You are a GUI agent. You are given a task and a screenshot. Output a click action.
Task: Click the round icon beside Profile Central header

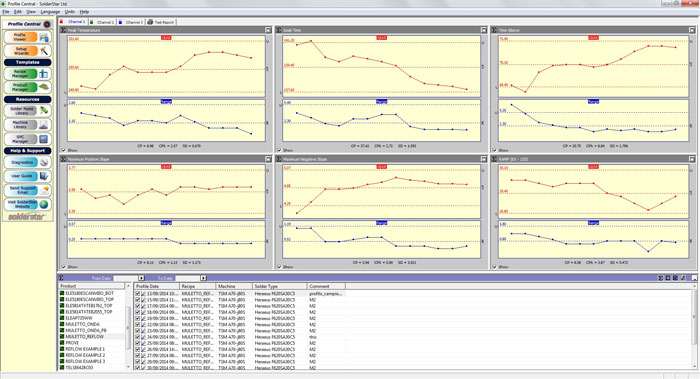coord(47,24)
